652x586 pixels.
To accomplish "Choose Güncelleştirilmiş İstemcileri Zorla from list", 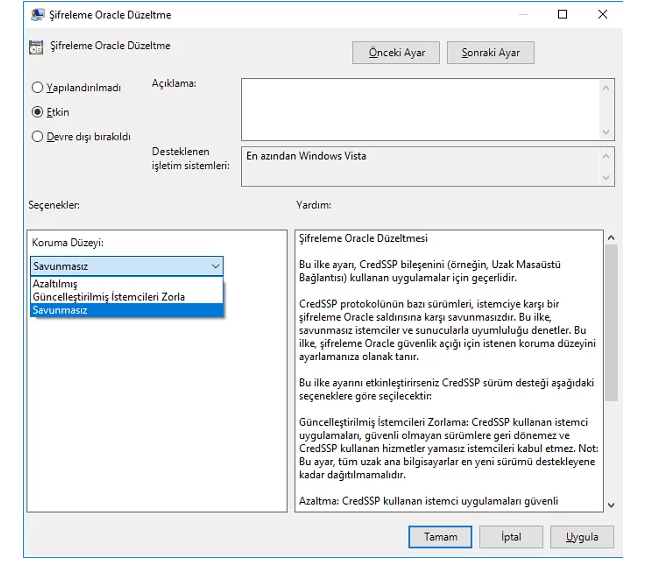I will click(127, 297).
